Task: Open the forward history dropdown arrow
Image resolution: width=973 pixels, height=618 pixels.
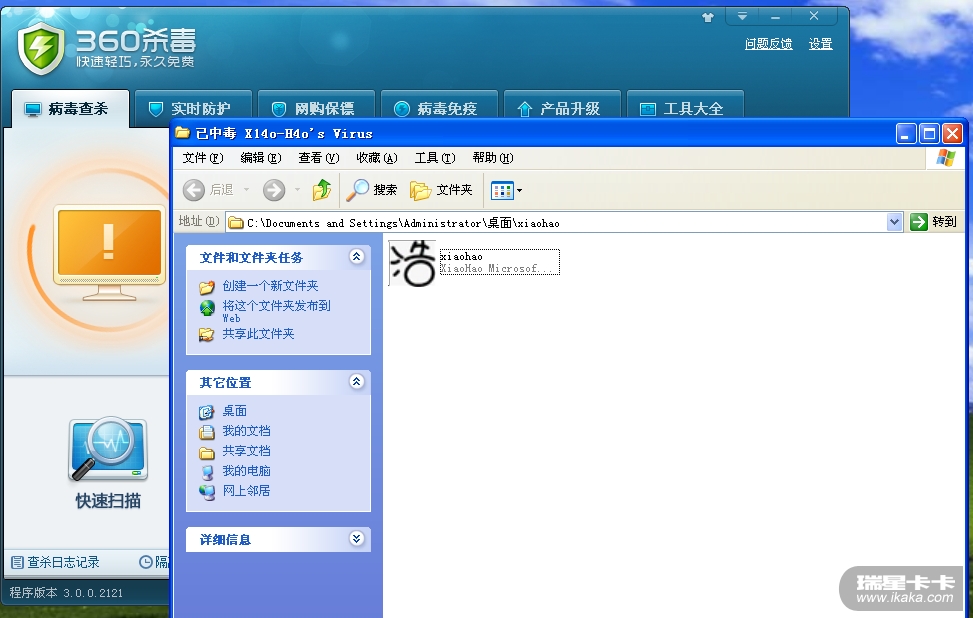Action: (297, 190)
